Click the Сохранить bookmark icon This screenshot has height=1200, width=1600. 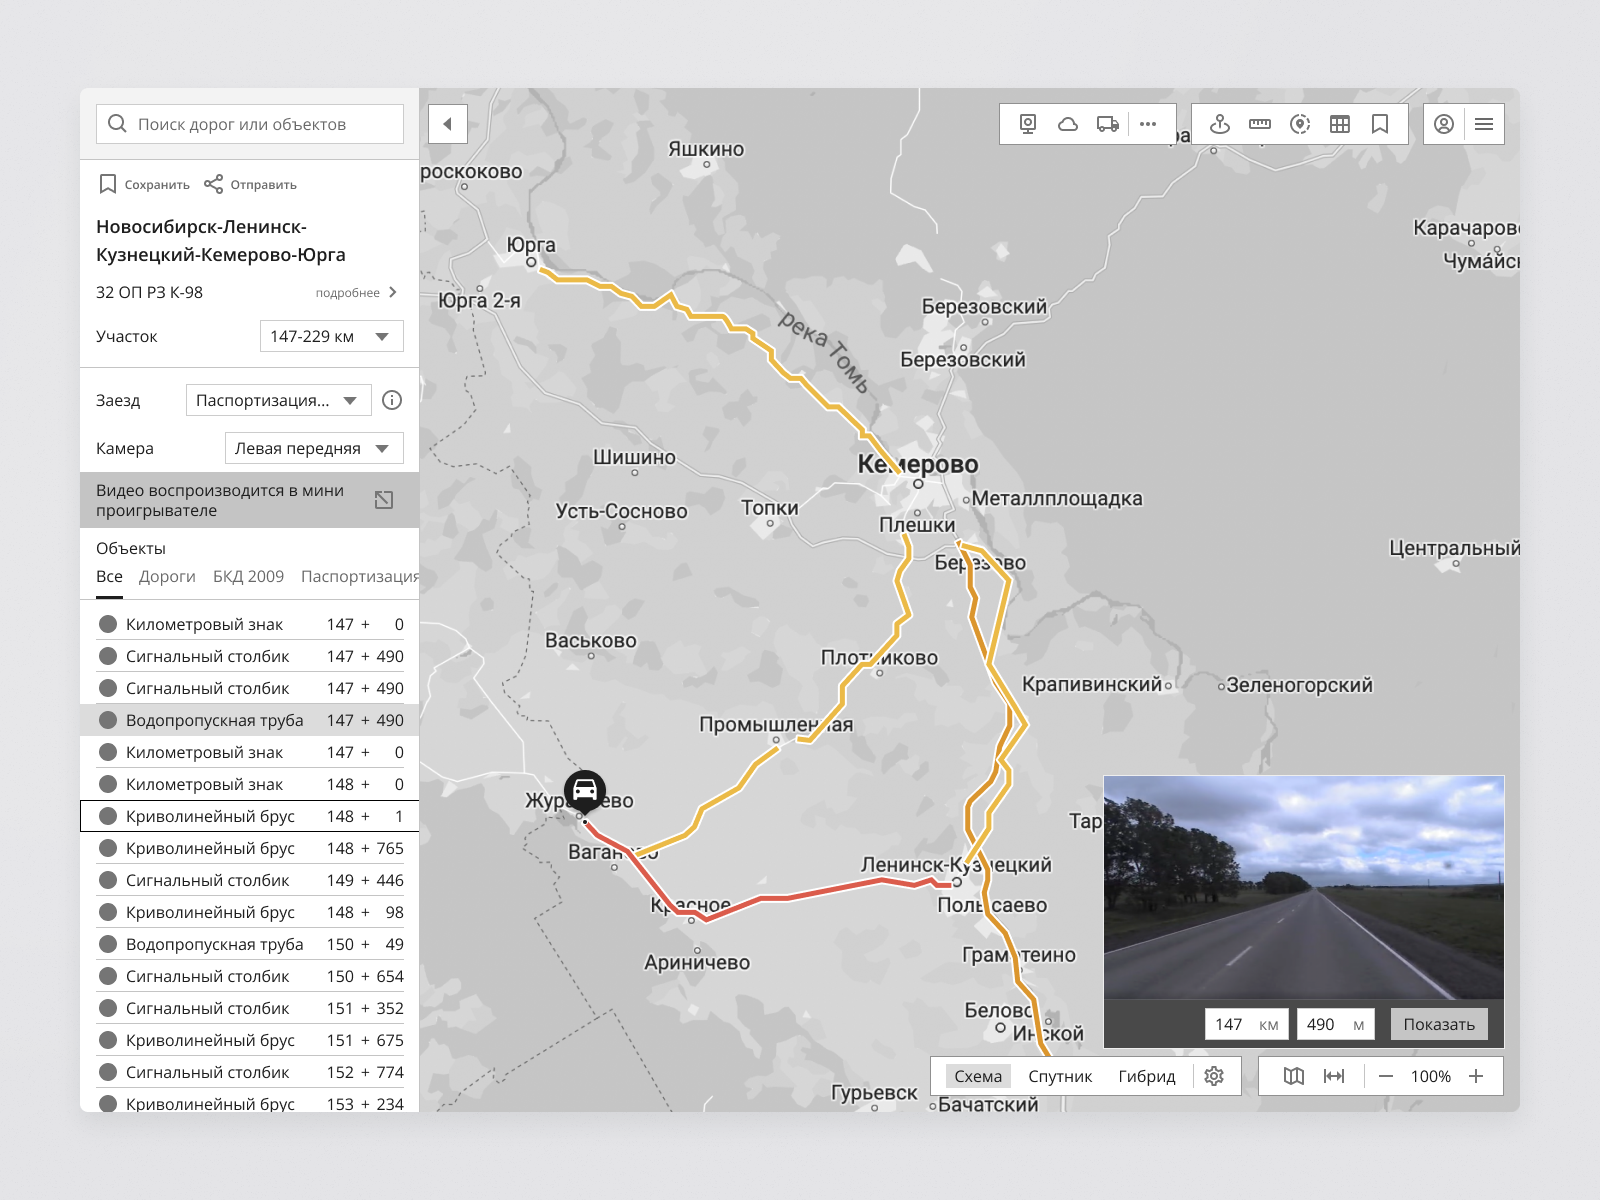[x=108, y=184]
